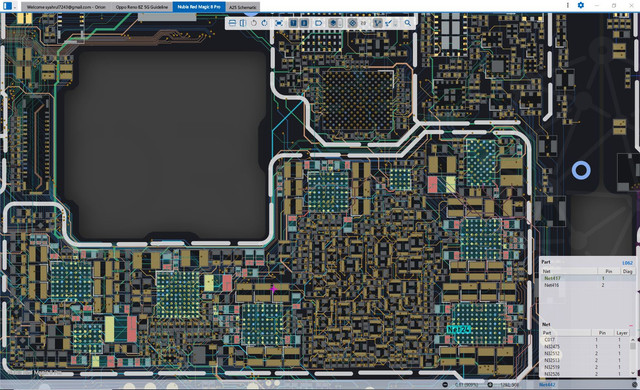Screen dimensions: 640x390
Task: Click the fit-to-screen icon
Action: point(279,23)
